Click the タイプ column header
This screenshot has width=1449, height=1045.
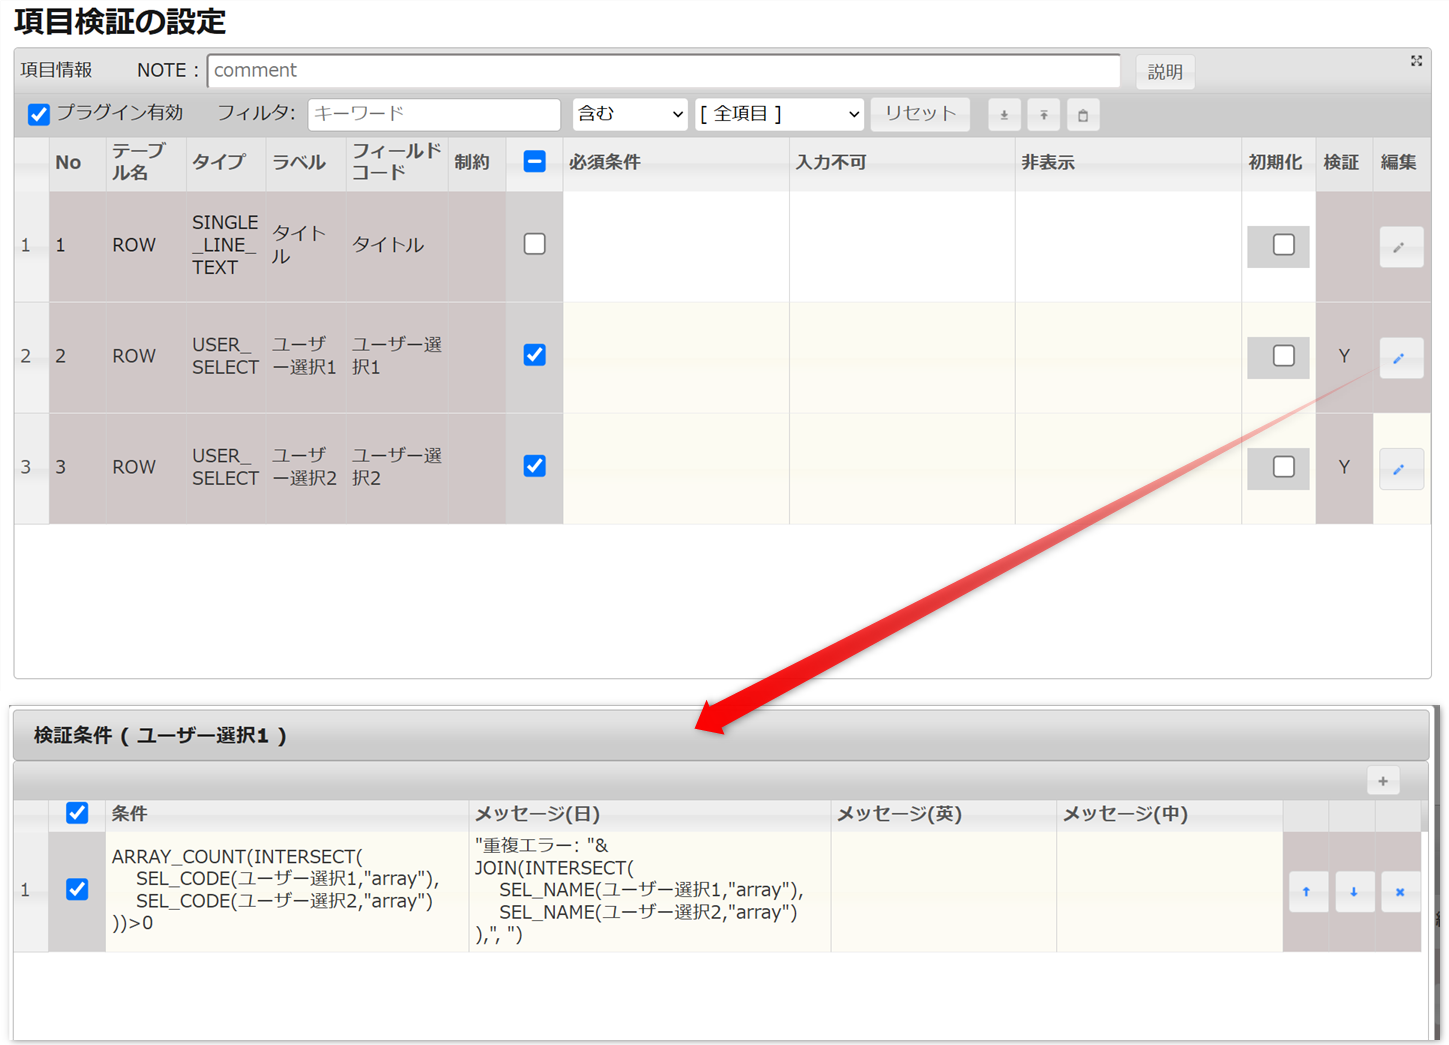226,162
